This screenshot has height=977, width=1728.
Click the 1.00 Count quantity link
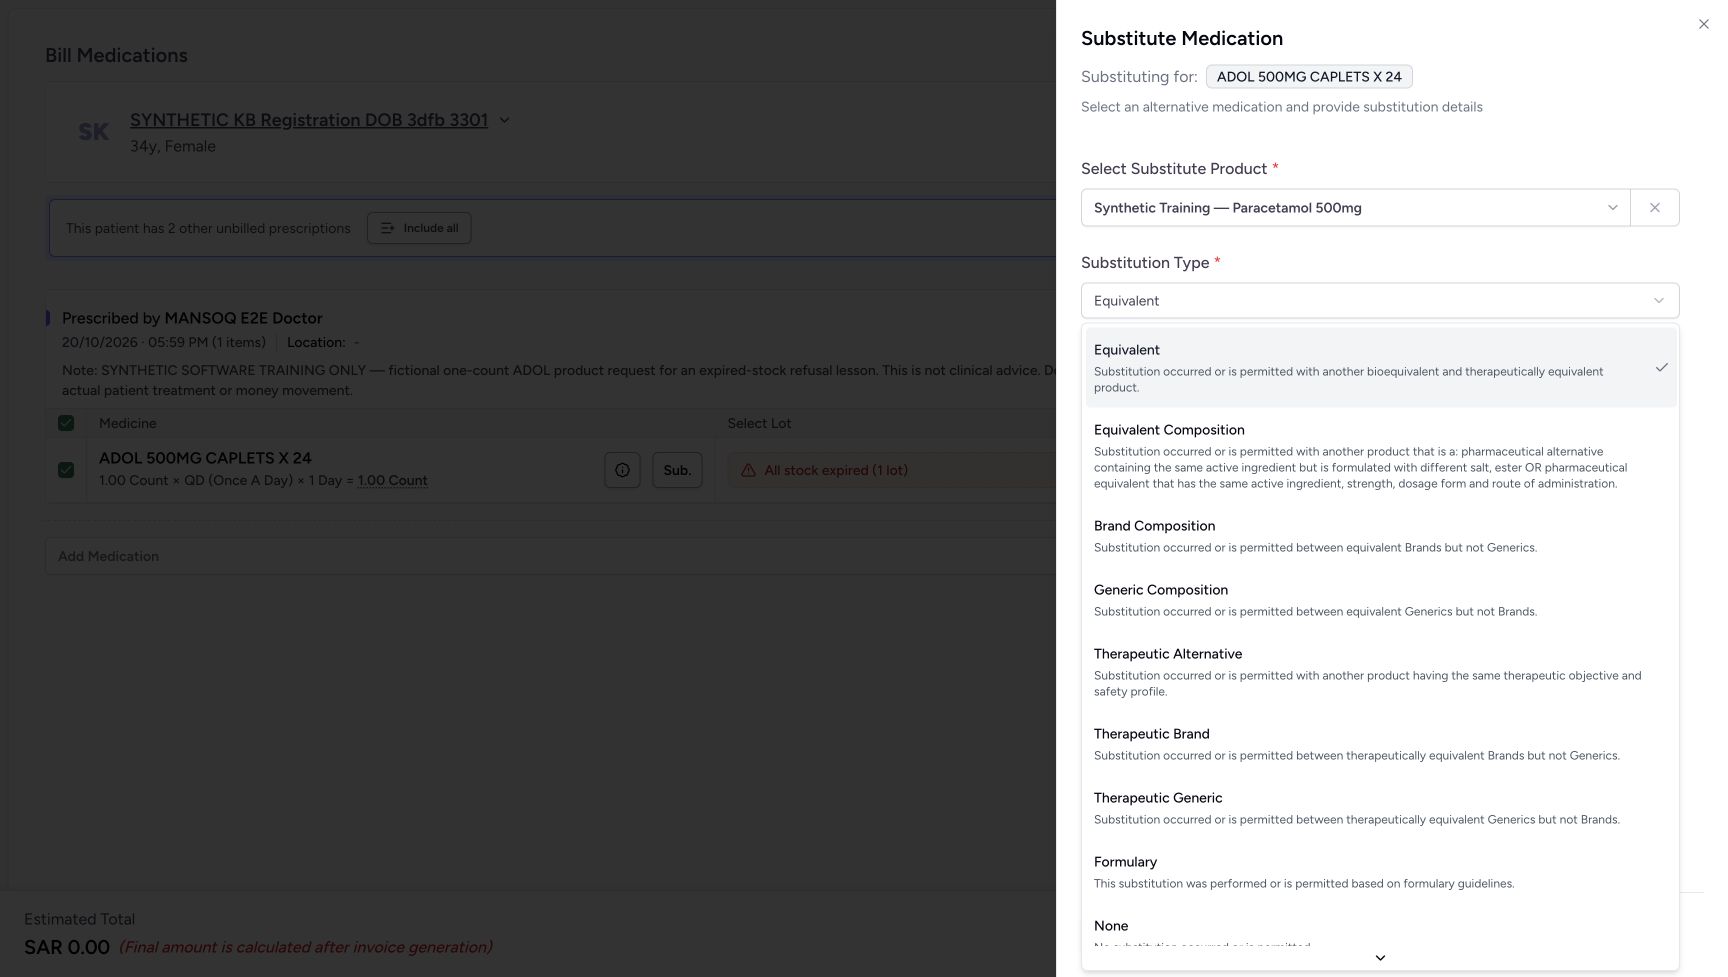tap(393, 481)
